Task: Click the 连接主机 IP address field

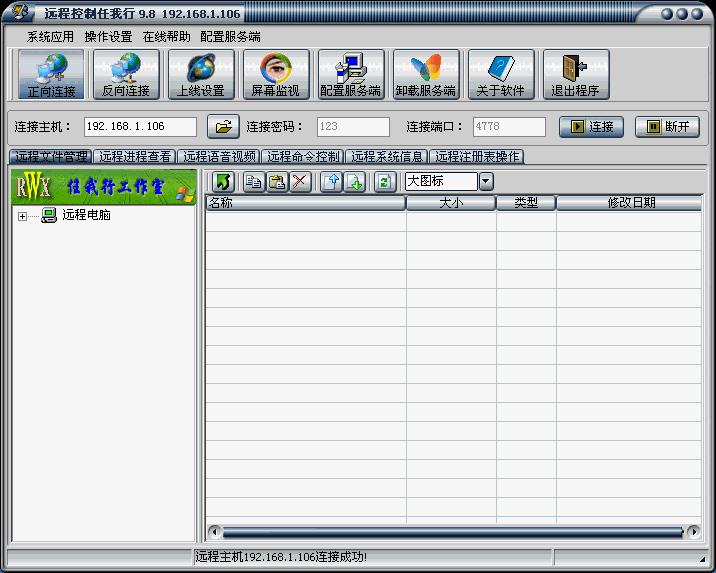Action: click(x=140, y=127)
